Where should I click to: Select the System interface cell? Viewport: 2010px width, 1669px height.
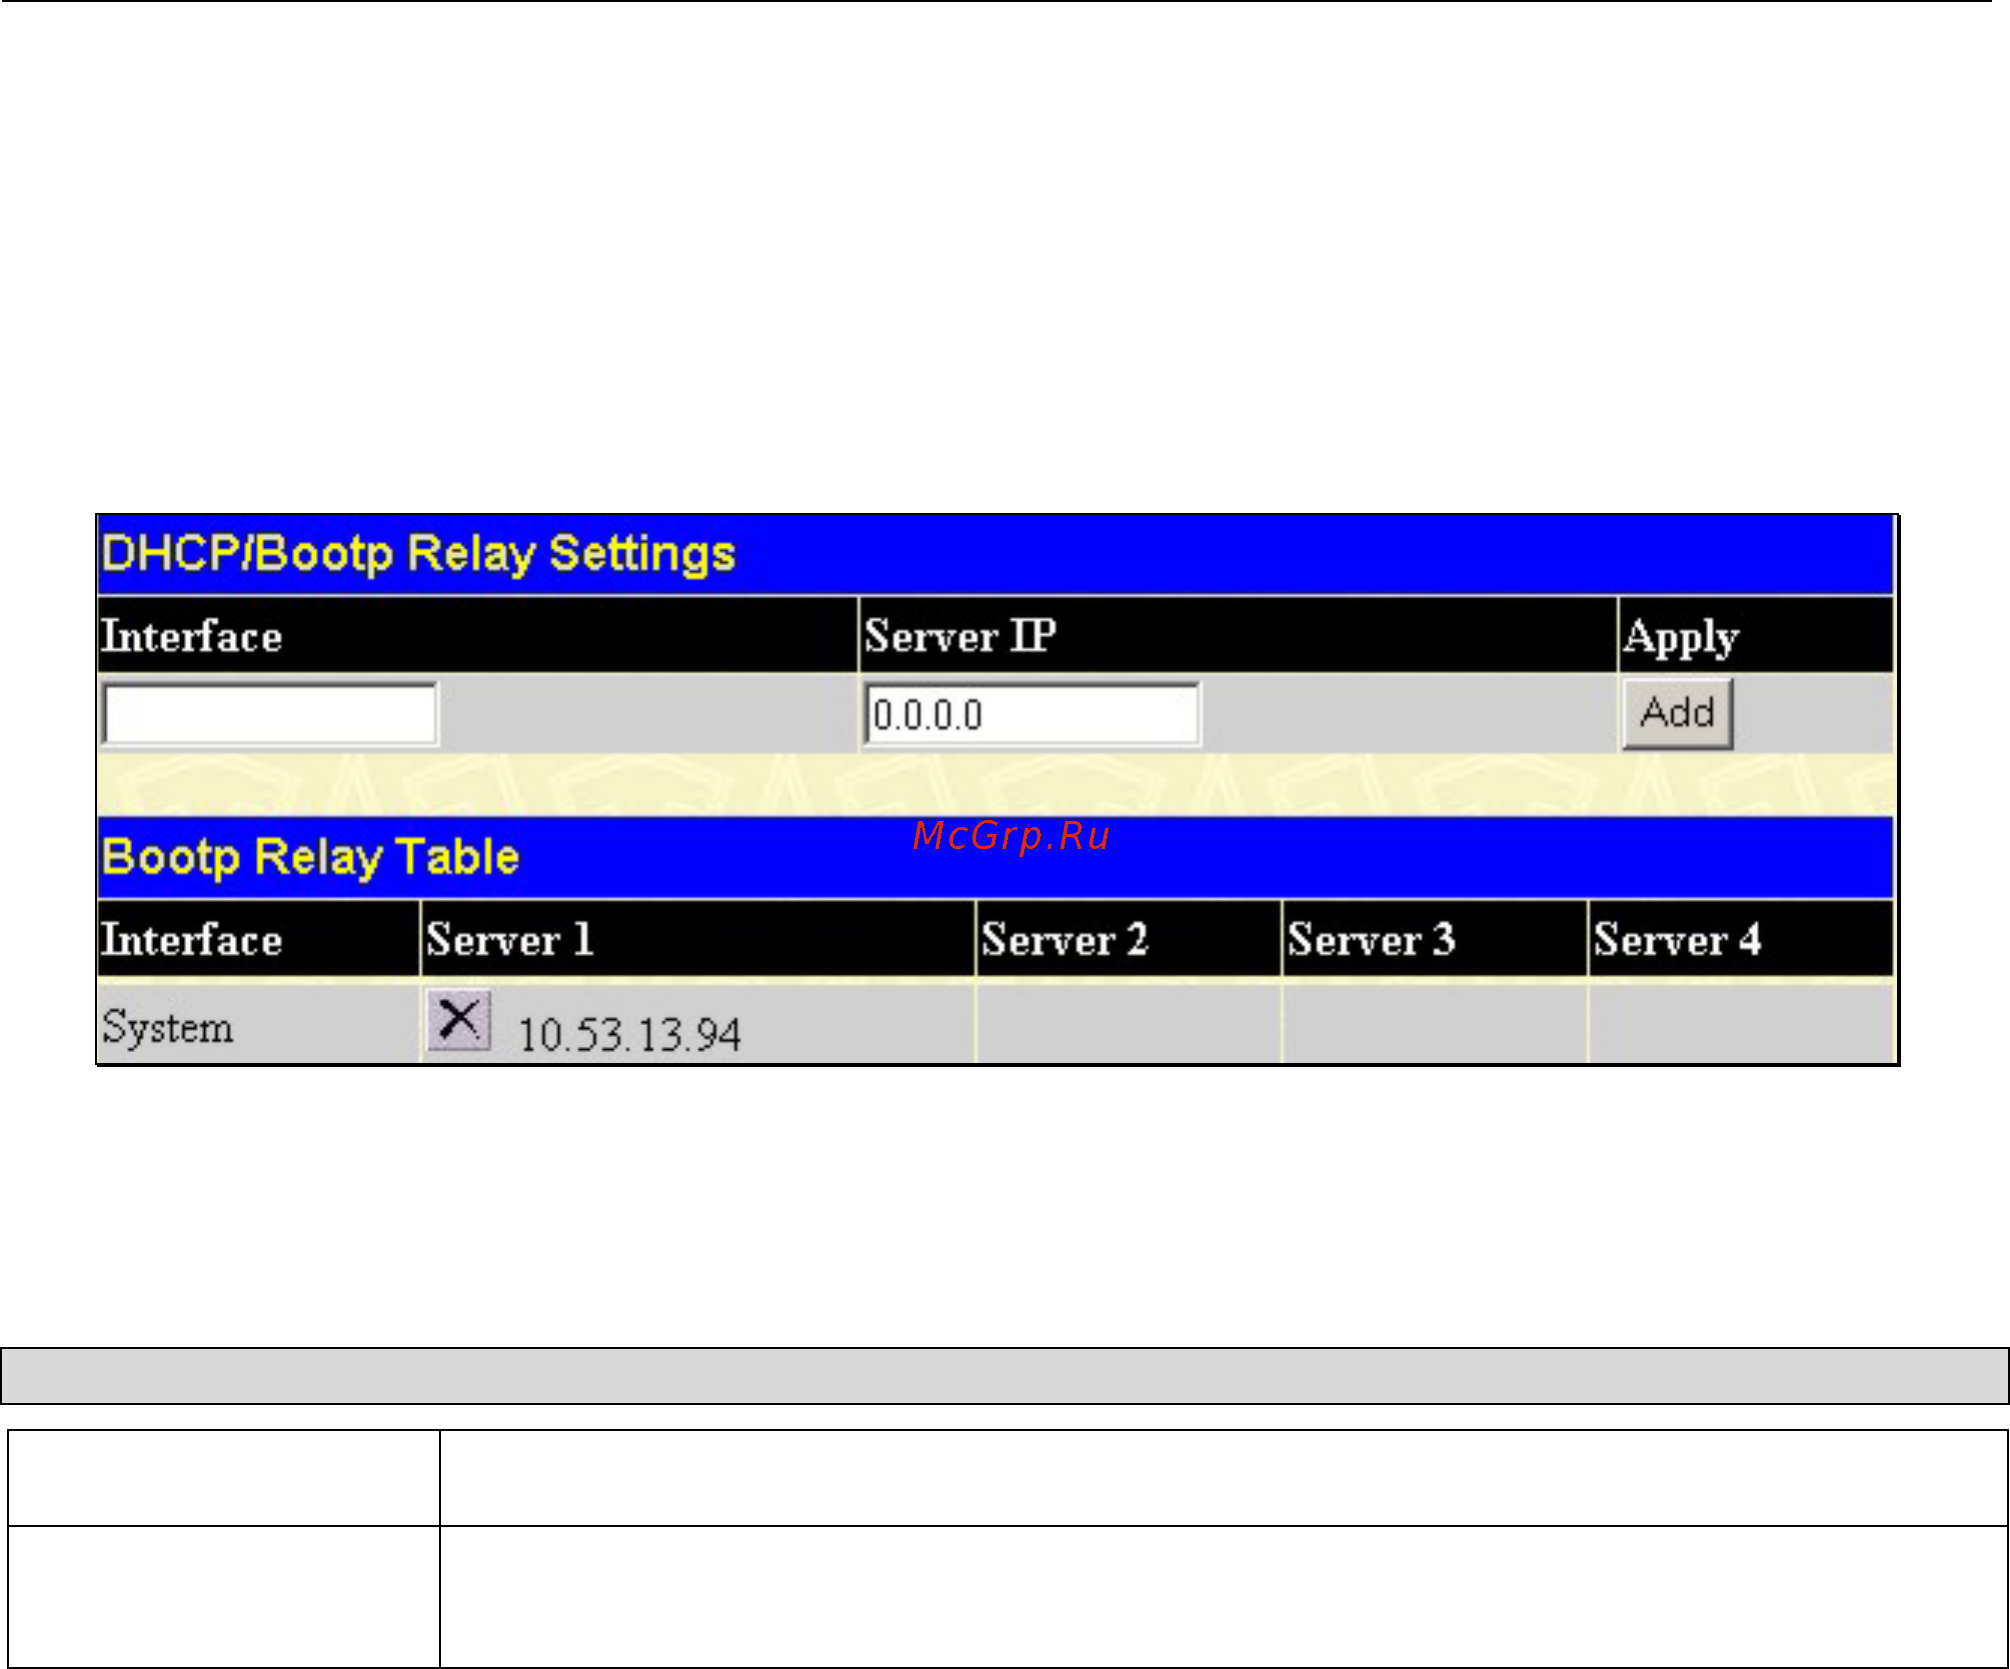click(x=259, y=1026)
